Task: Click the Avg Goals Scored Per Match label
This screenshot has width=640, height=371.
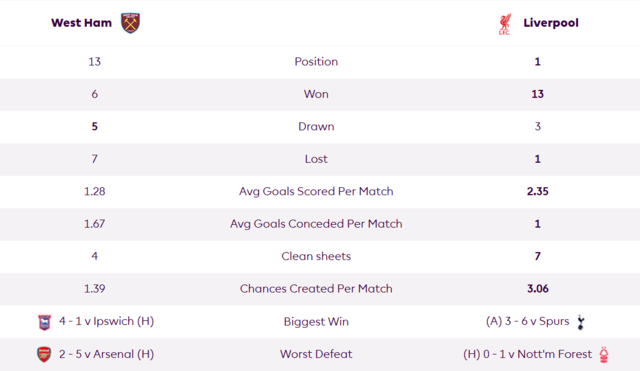Action: coord(316,191)
